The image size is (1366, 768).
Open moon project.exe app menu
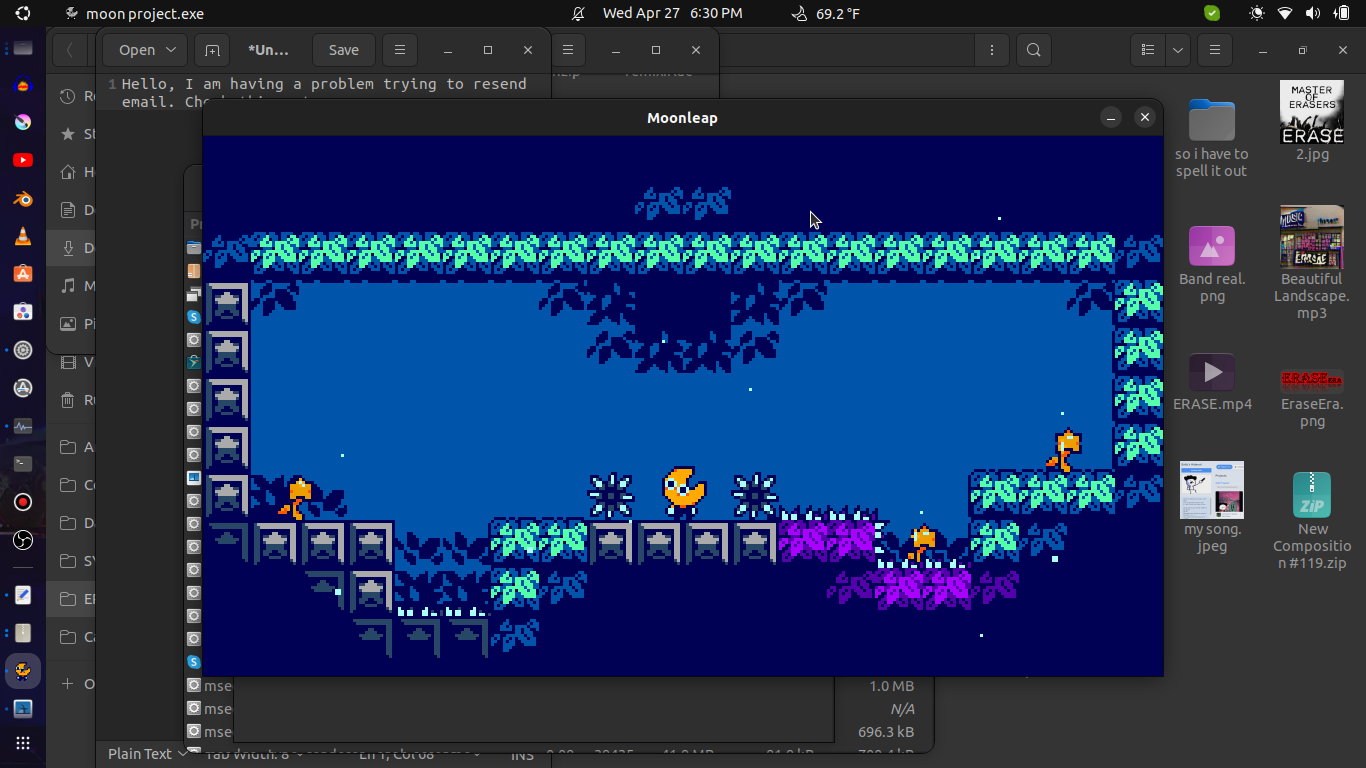click(133, 14)
